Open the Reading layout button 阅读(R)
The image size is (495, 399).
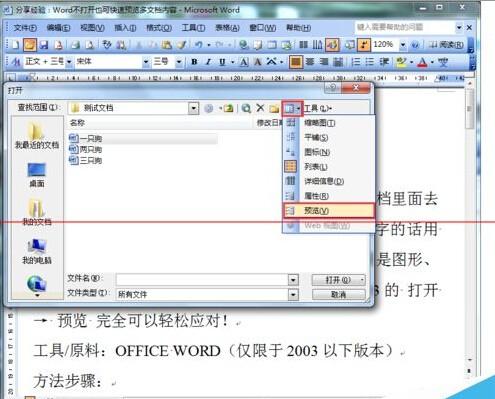tap(446, 45)
